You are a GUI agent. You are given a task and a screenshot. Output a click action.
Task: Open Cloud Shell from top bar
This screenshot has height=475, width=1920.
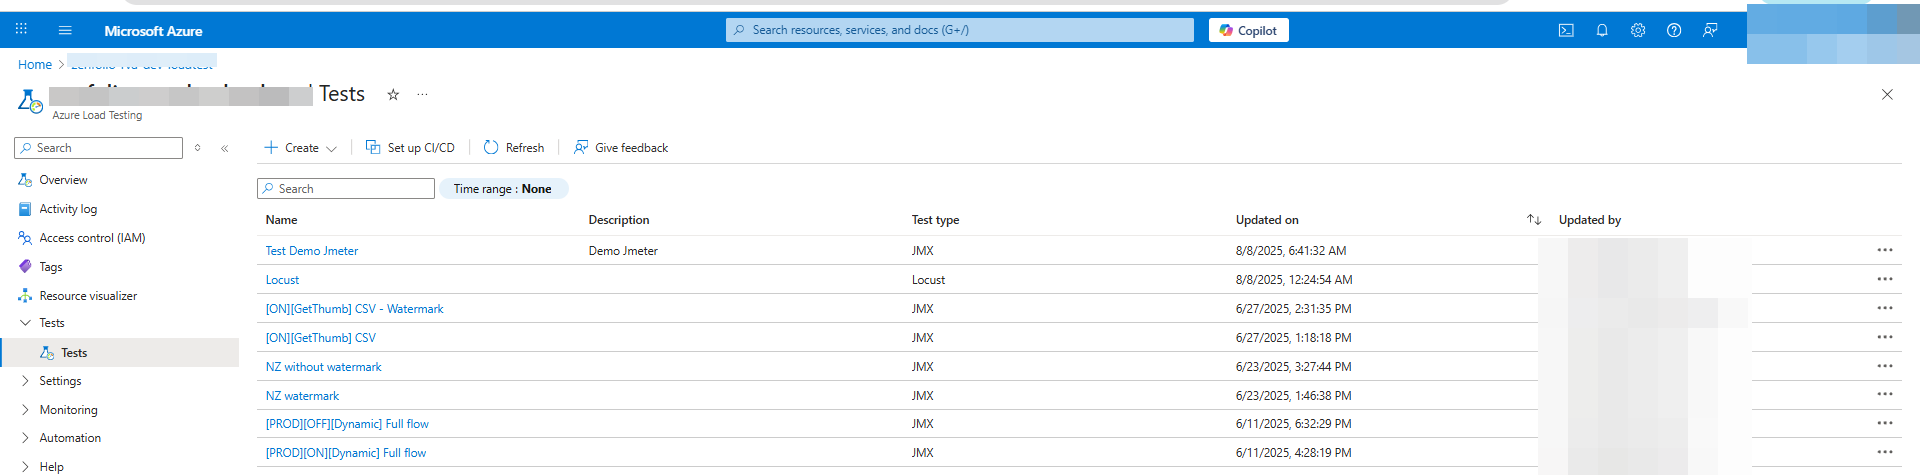pyautogui.click(x=1566, y=30)
